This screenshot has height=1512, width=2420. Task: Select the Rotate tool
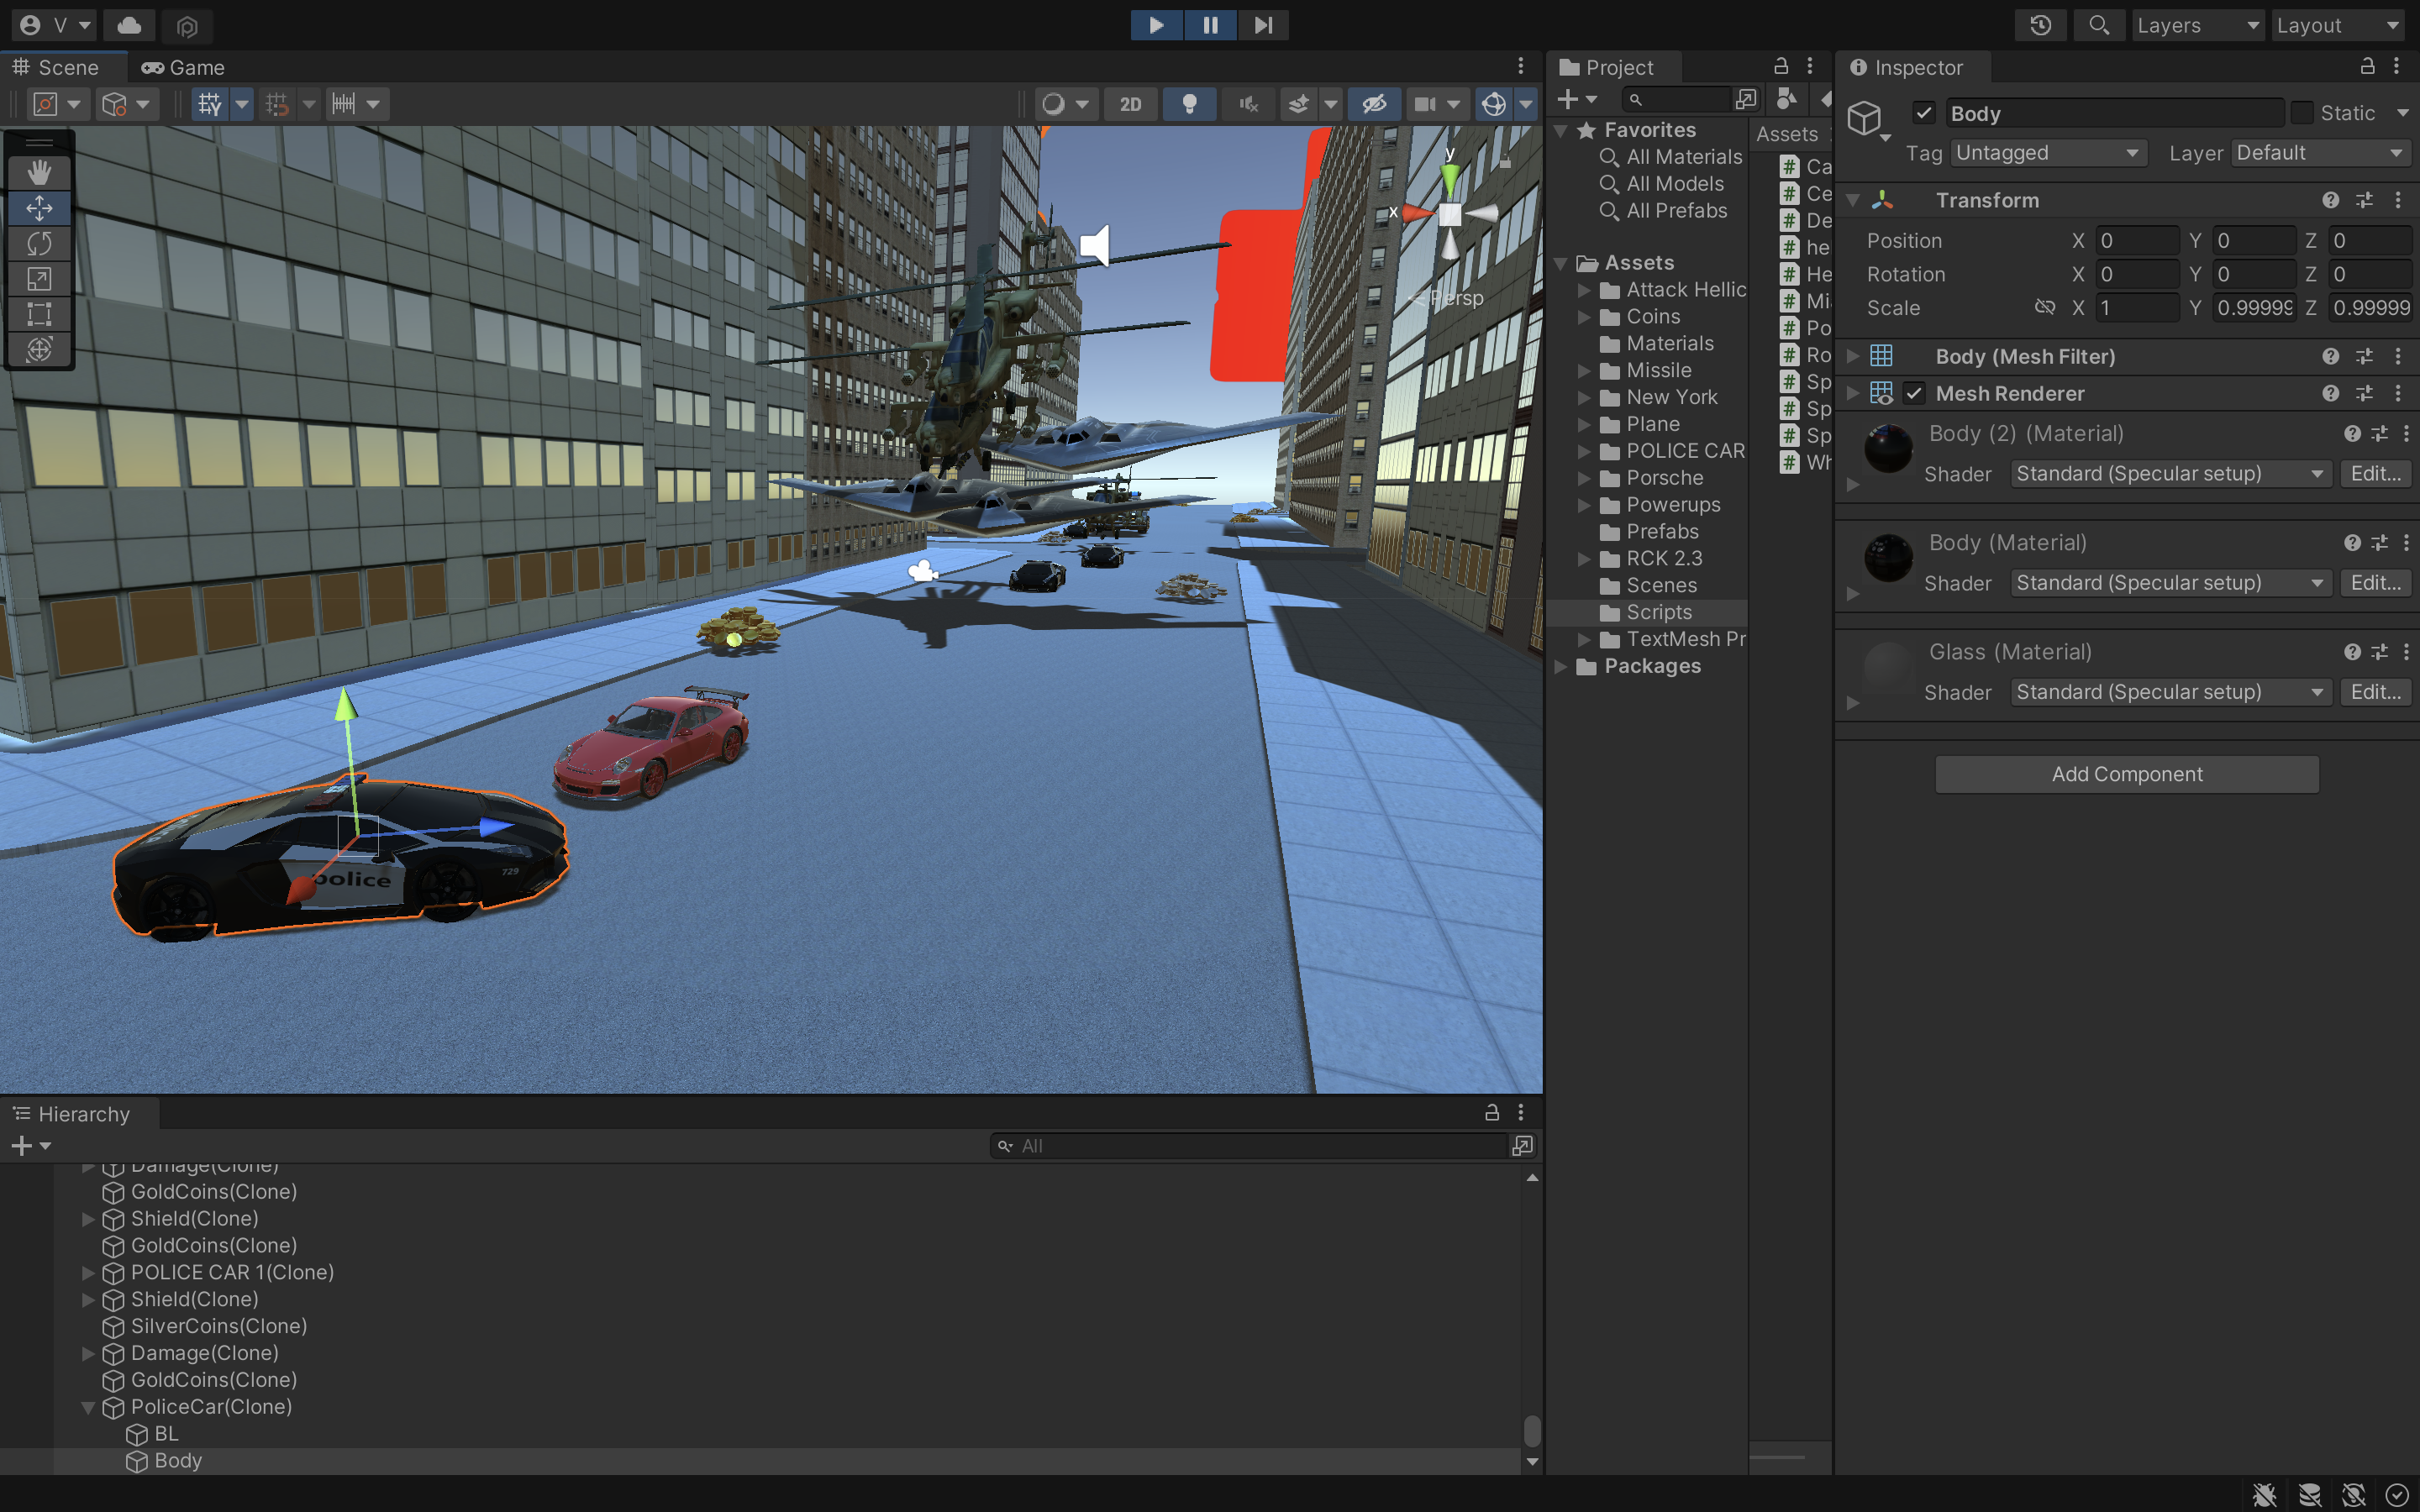[39, 243]
